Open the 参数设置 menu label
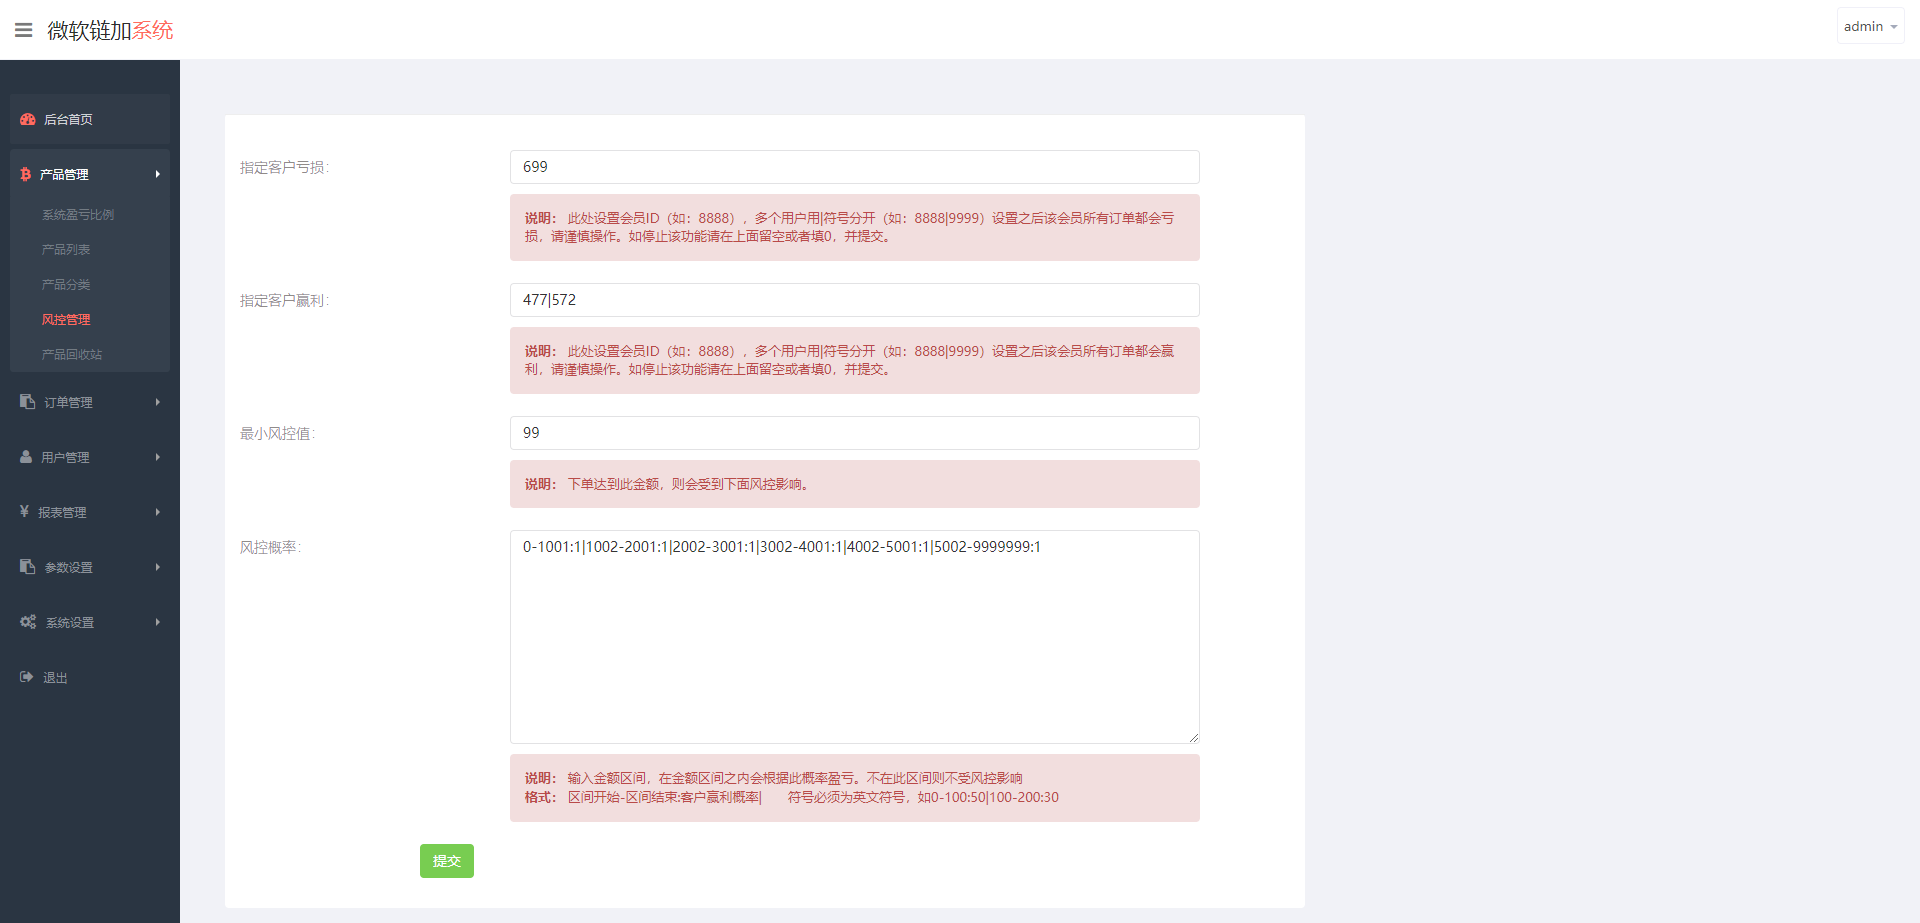1920x923 pixels. click(x=68, y=568)
